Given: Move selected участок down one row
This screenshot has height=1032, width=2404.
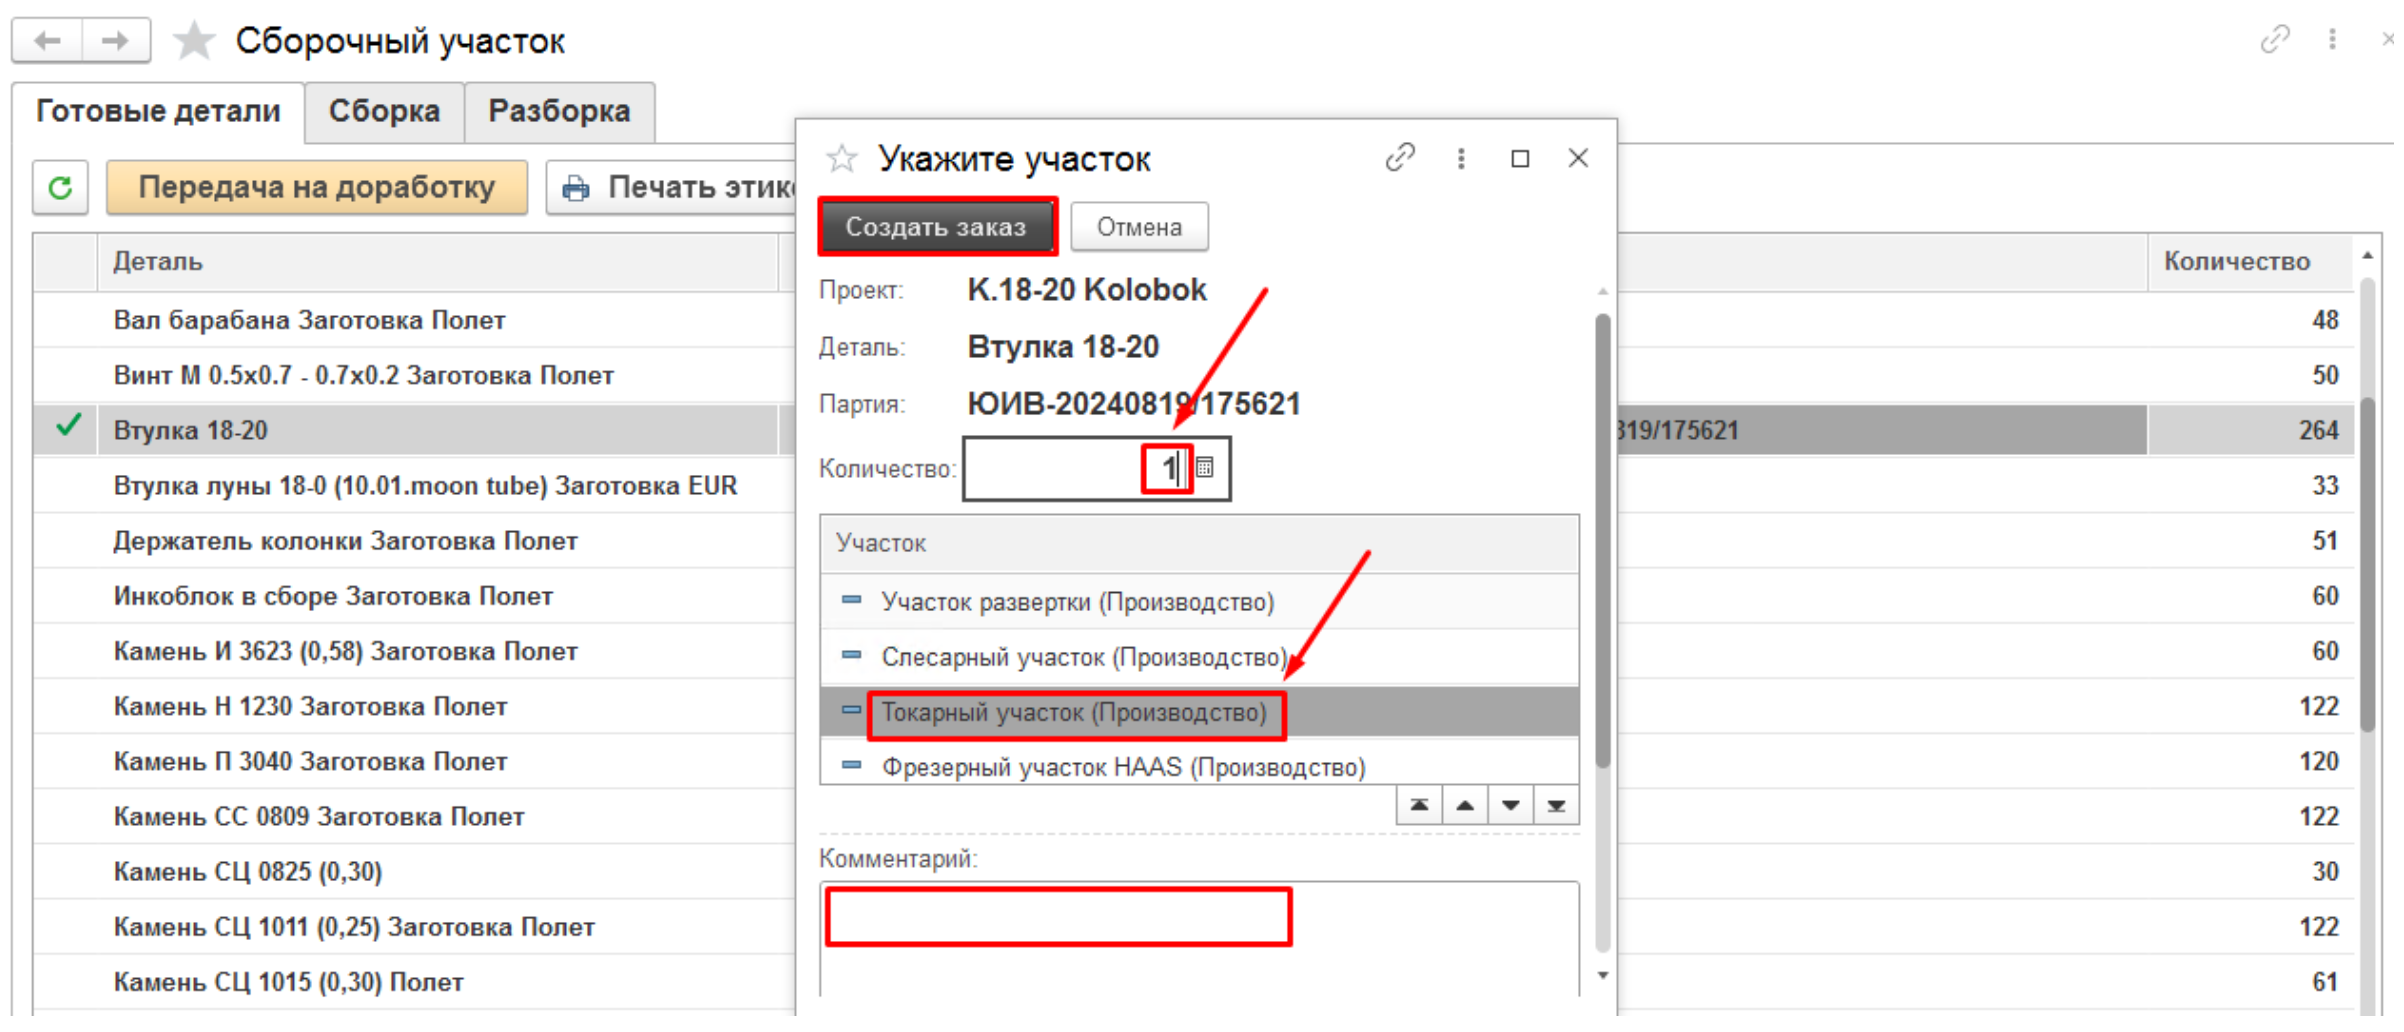Looking at the screenshot, I should tap(1510, 806).
